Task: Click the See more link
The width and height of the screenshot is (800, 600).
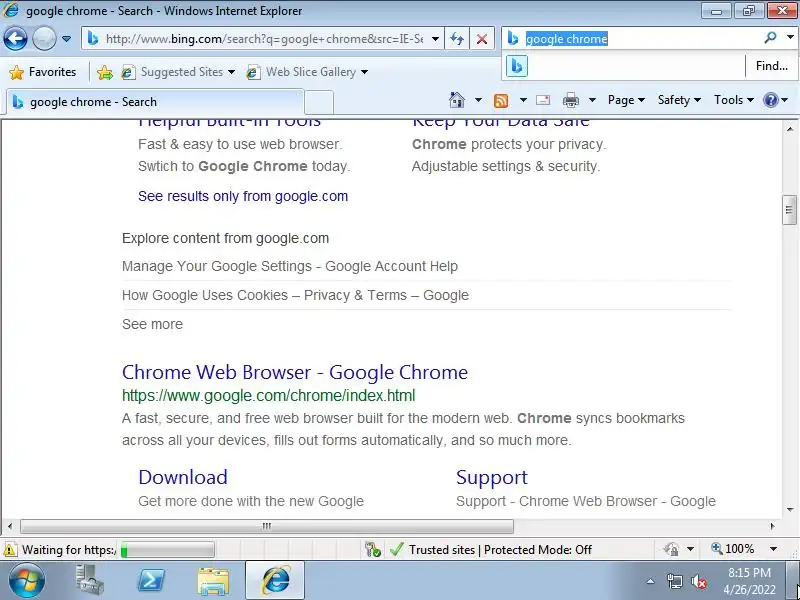Action: pyautogui.click(x=152, y=324)
